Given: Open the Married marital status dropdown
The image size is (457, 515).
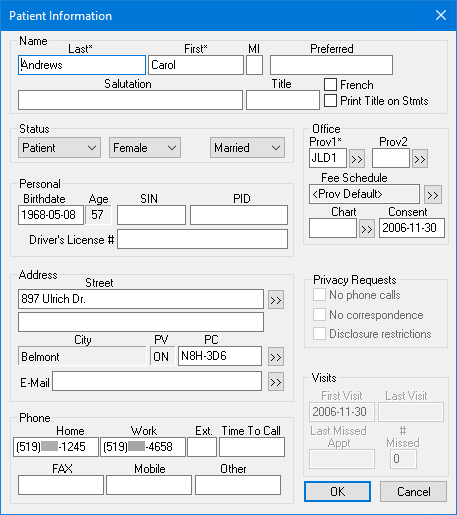Looking at the screenshot, I should coord(247,148).
